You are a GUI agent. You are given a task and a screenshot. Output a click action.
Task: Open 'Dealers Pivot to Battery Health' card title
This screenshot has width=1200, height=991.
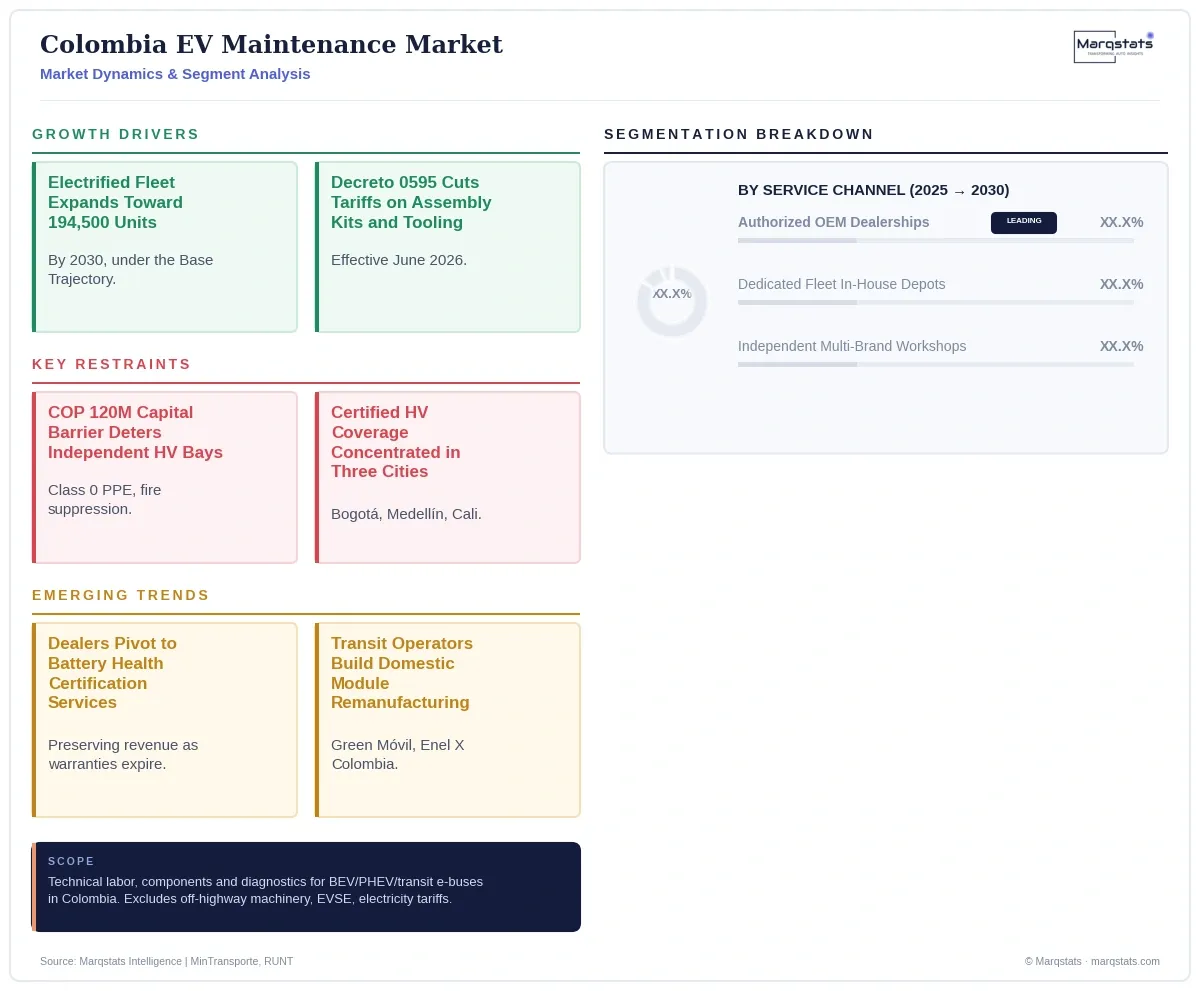(112, 673)
